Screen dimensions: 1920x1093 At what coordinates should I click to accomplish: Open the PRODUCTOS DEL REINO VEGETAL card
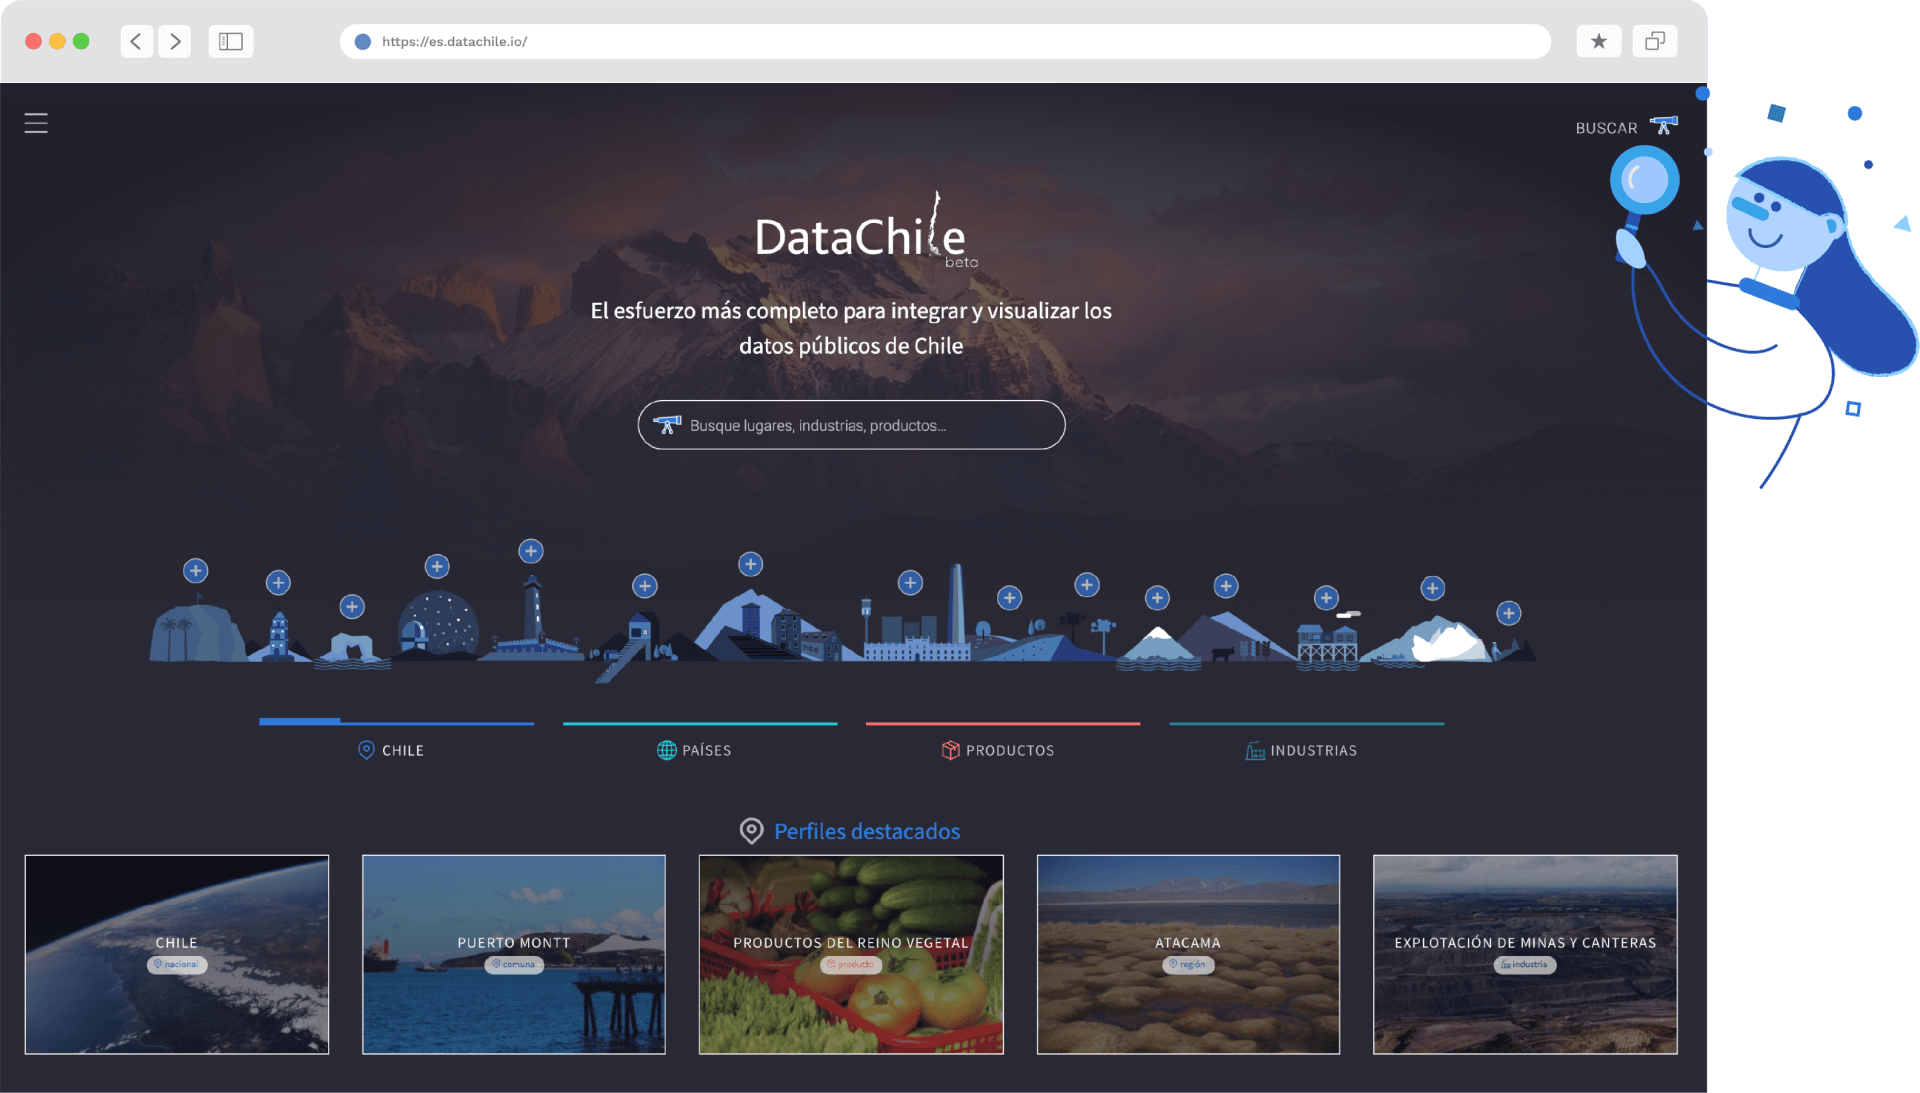(x=851, y=954)
